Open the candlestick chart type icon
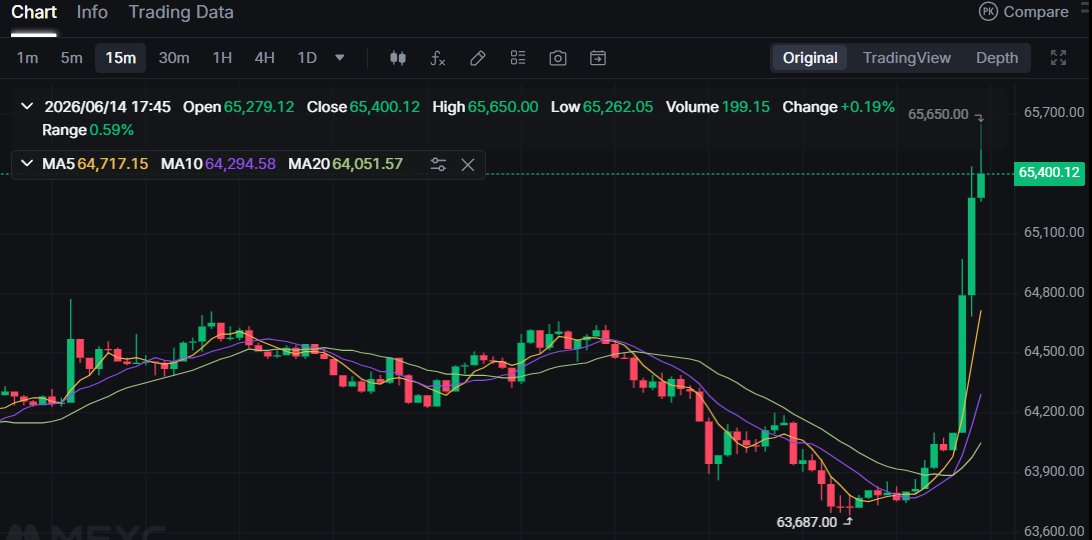The image size is (1092, 540). click(x=398, y=58)
